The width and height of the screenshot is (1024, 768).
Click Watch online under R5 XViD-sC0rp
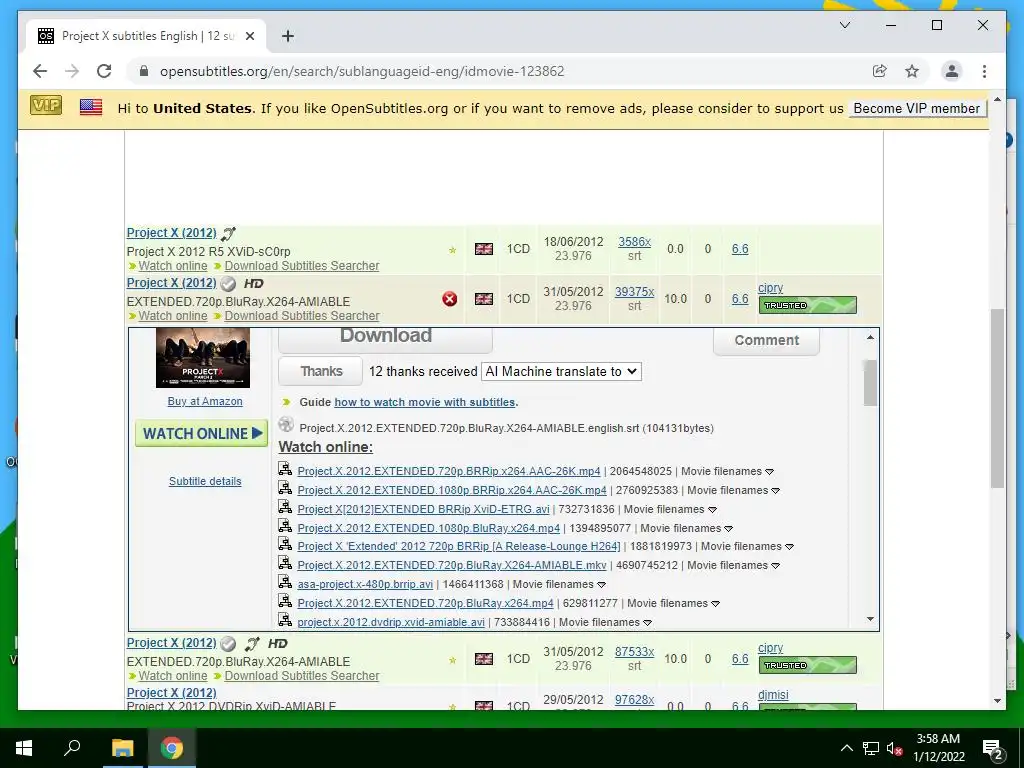point(172,266)
